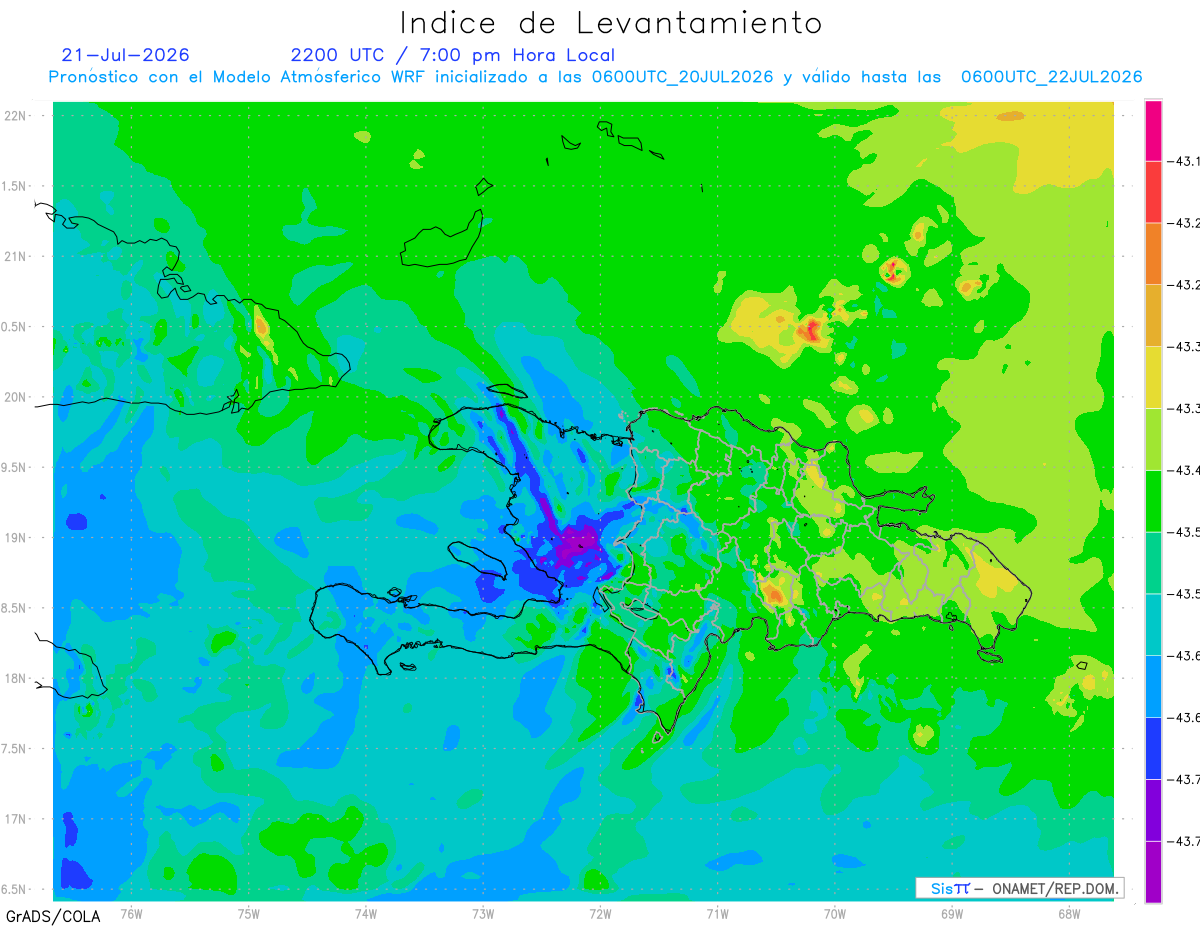Click the 2200 UTC / 7:00 pm Hora Local text
The height and width of the screenshot is (927, 1200).
(453, 55)
